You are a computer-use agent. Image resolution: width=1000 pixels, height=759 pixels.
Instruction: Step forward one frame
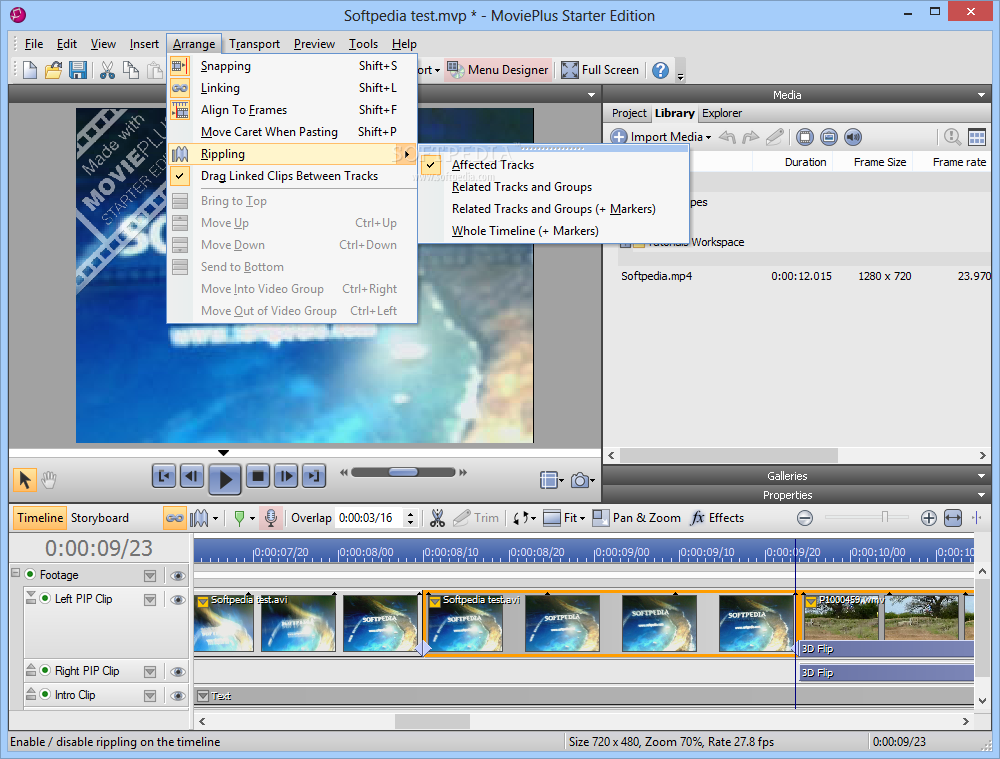click(x=286, y=476)
